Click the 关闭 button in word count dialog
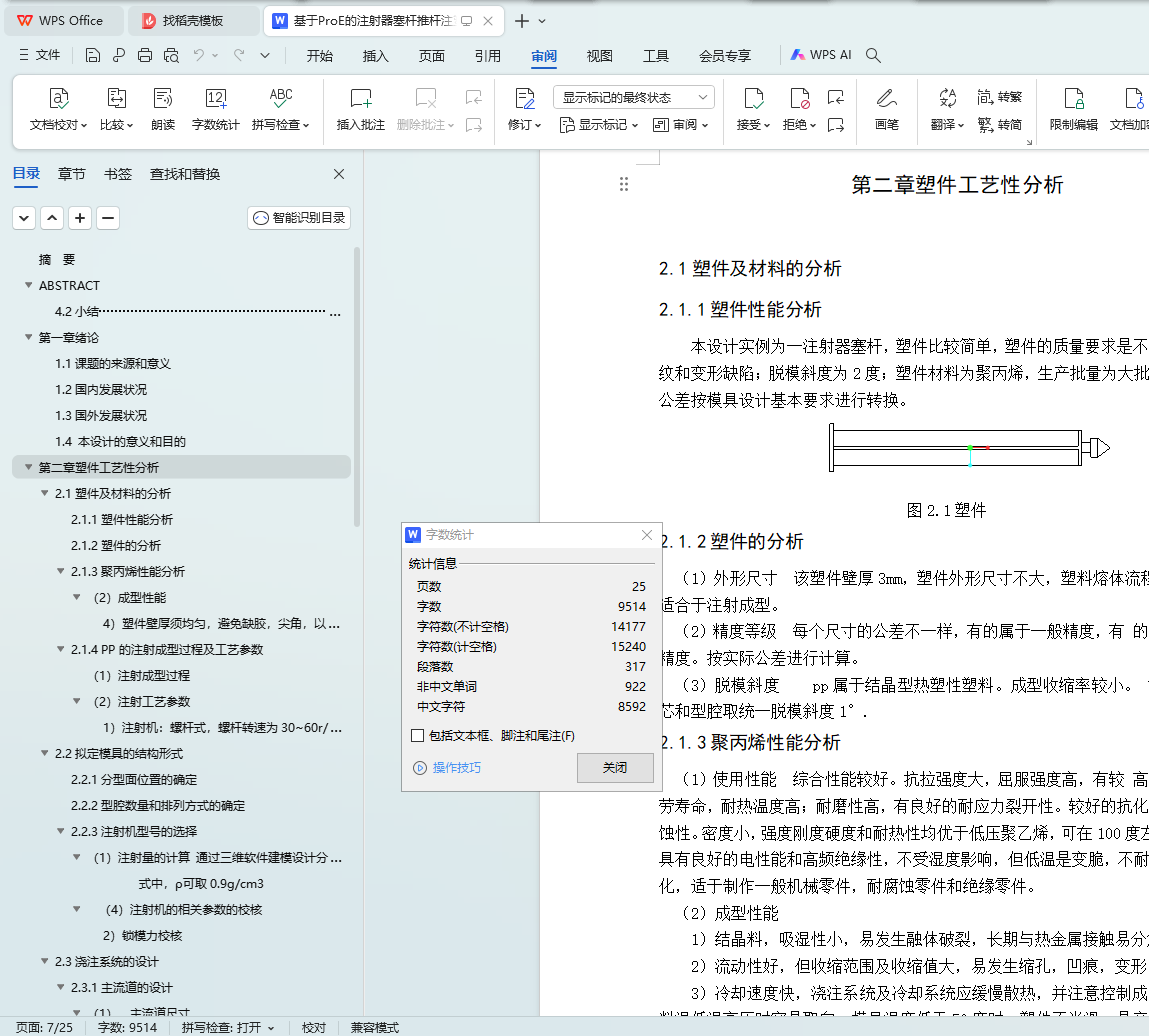Screen dimensions: 1149x1036 [615, 768]
